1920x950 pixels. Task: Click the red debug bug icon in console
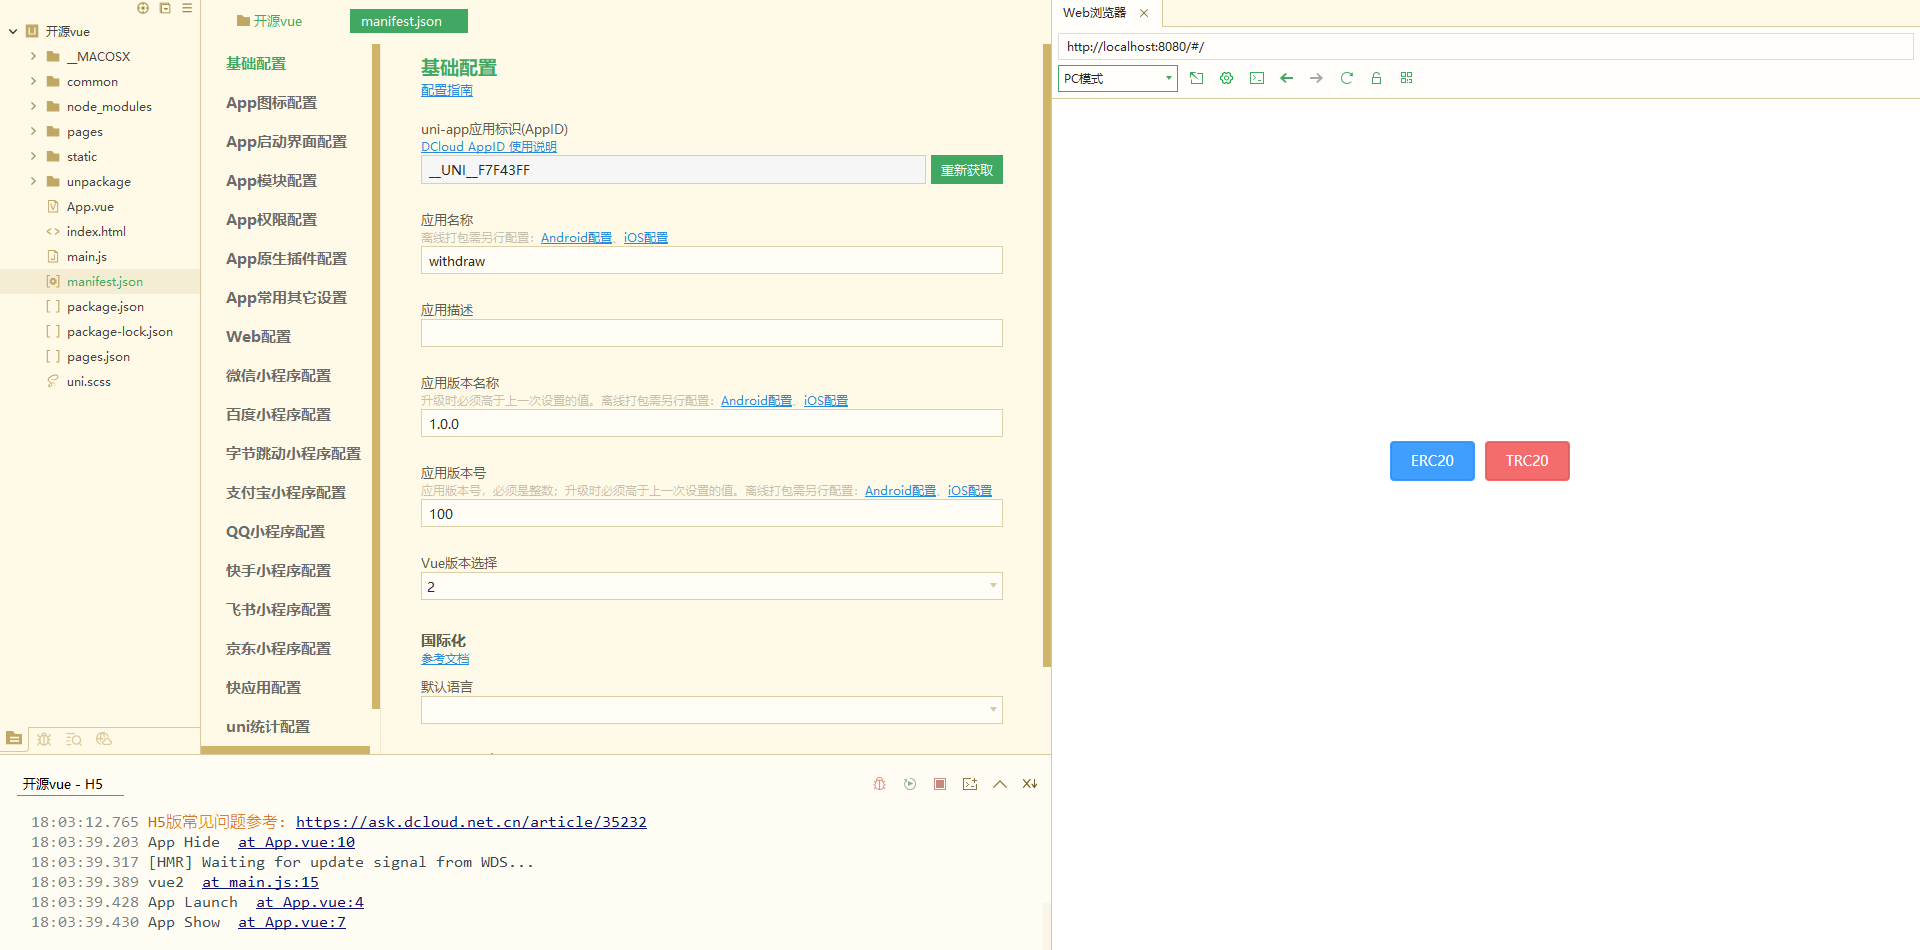(879, 784)
